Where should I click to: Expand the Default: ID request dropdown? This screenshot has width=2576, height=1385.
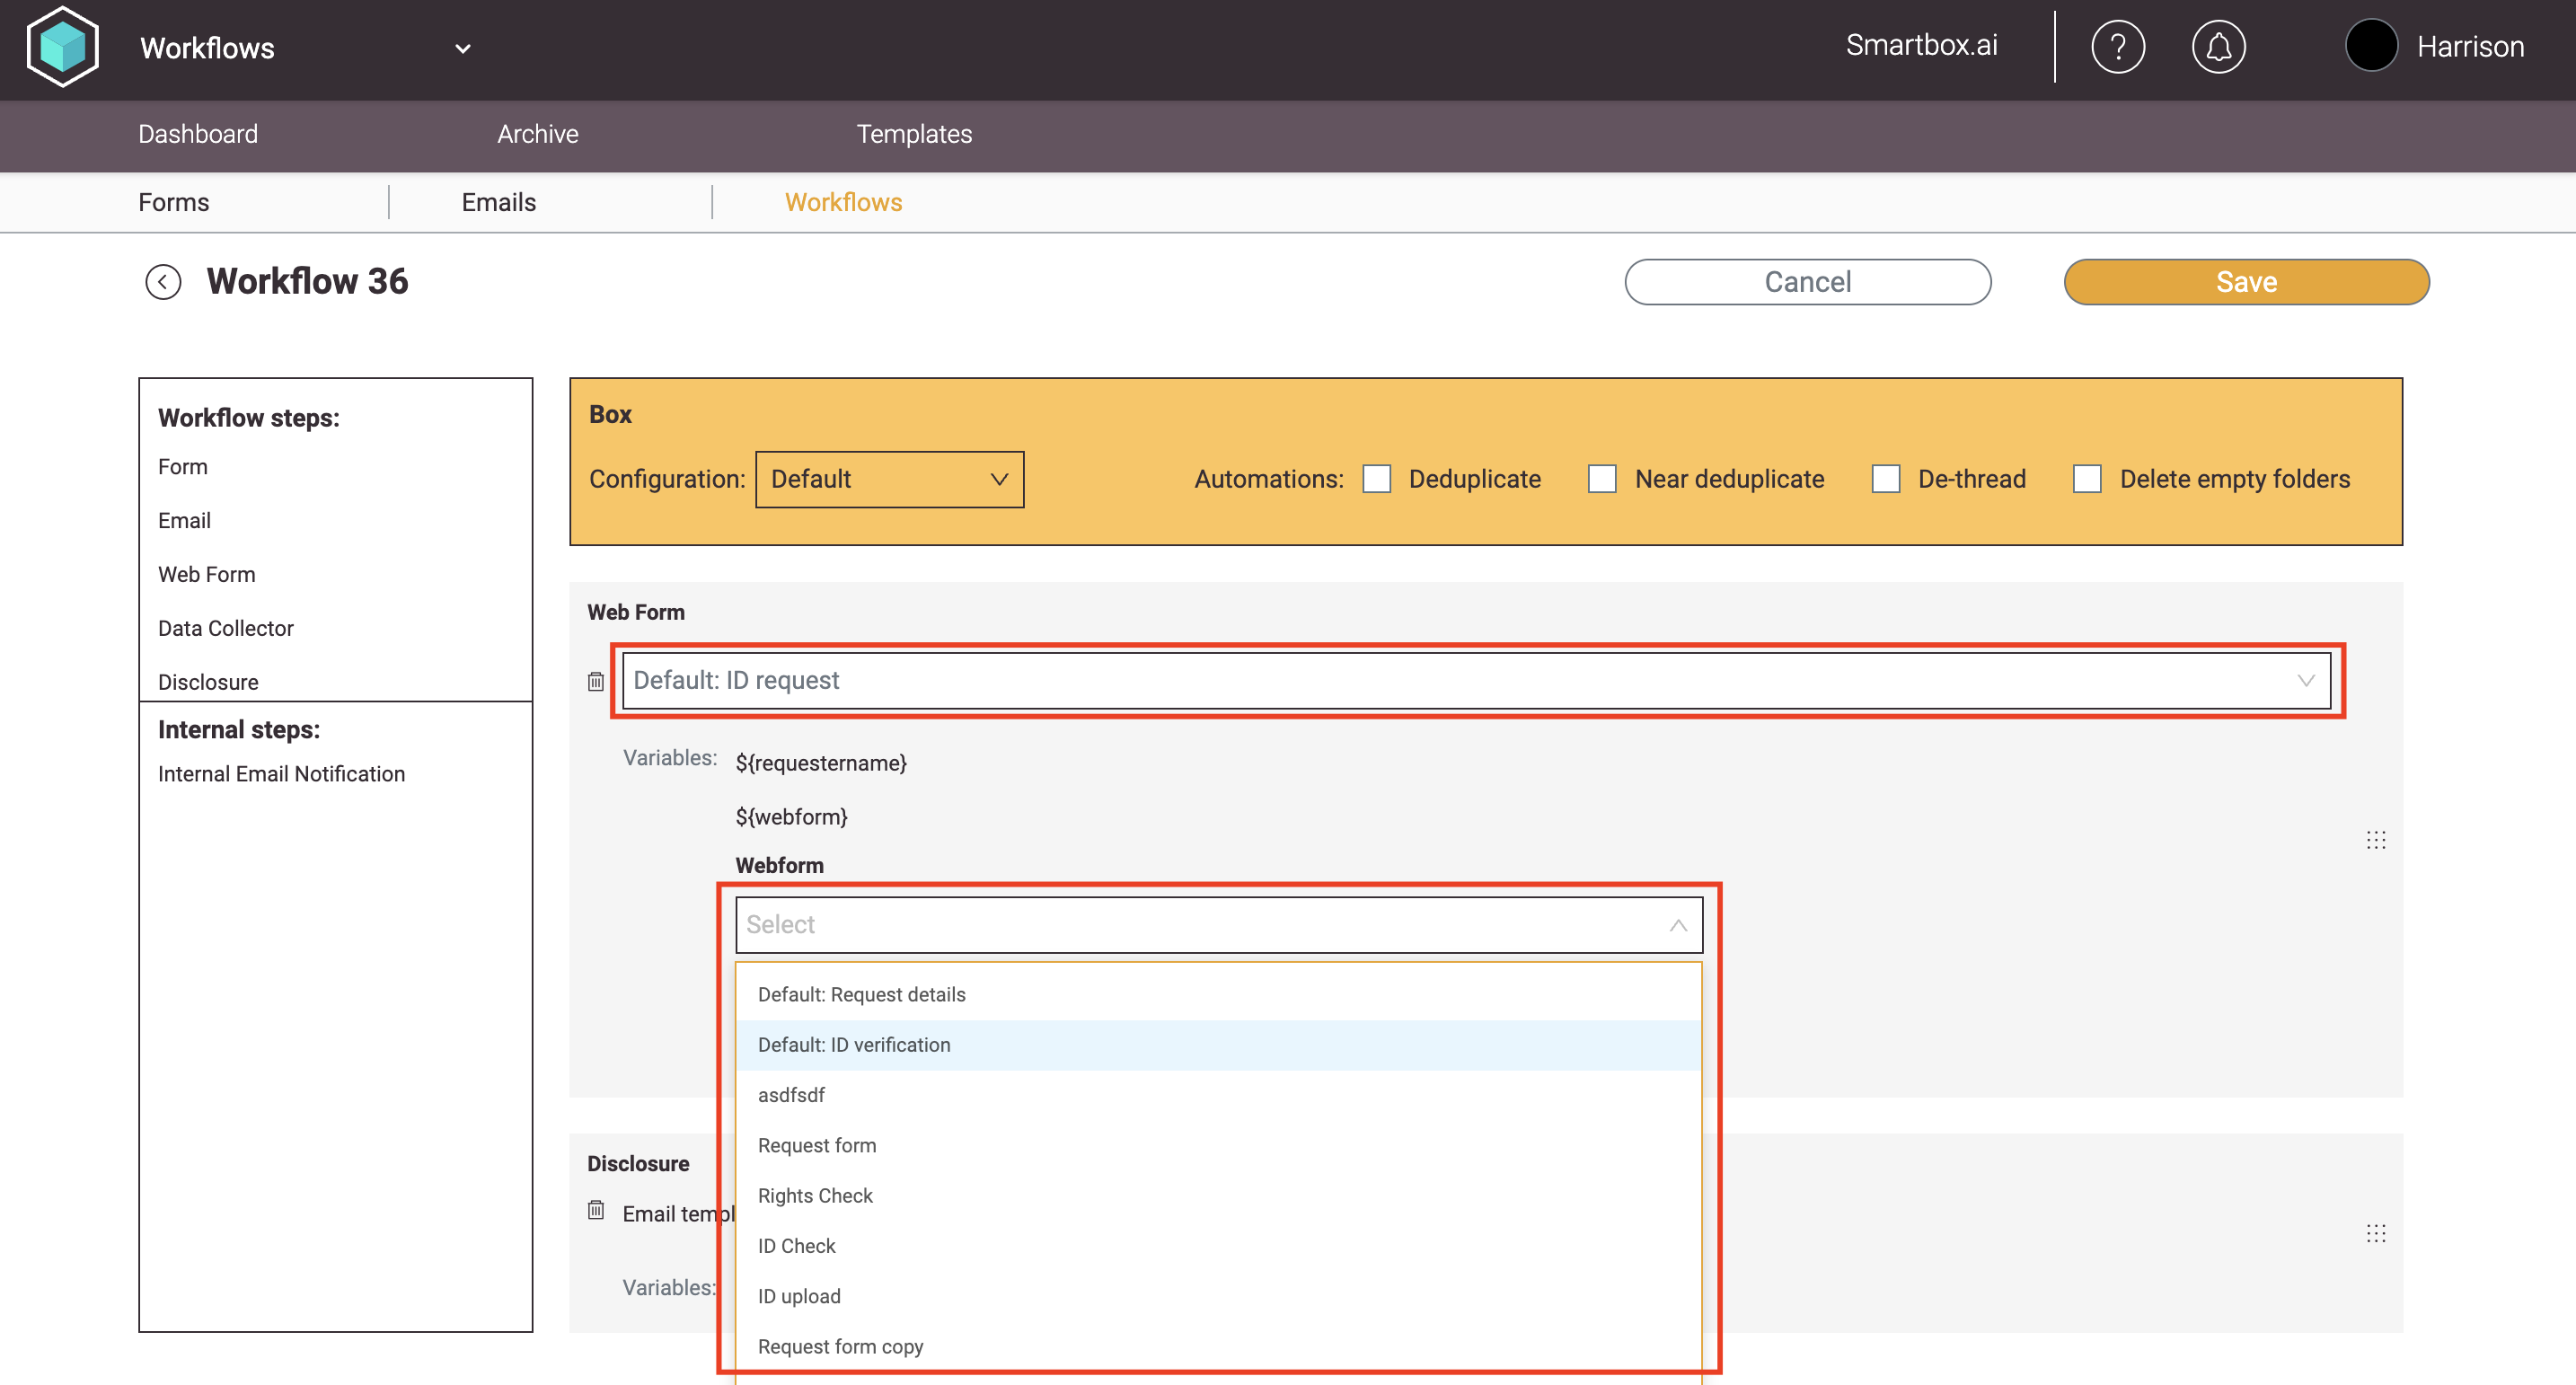click(x=1475, y=681)
